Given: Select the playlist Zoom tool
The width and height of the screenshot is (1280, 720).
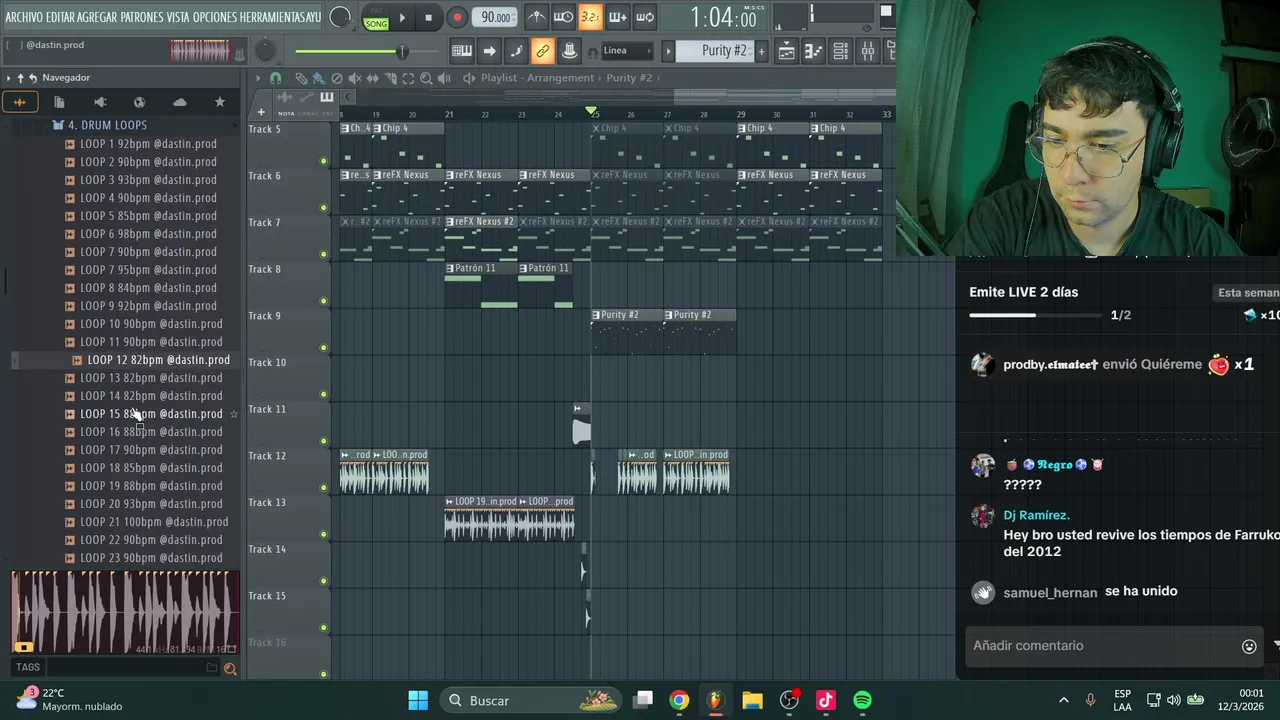Looking at the screenshot, I should (x=426, y=78).
